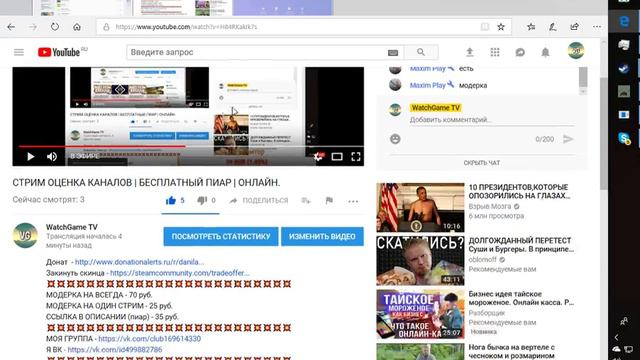
Task: Click СКРЫТЬ ЧАТ to hide chat
Action: (482, 163)
